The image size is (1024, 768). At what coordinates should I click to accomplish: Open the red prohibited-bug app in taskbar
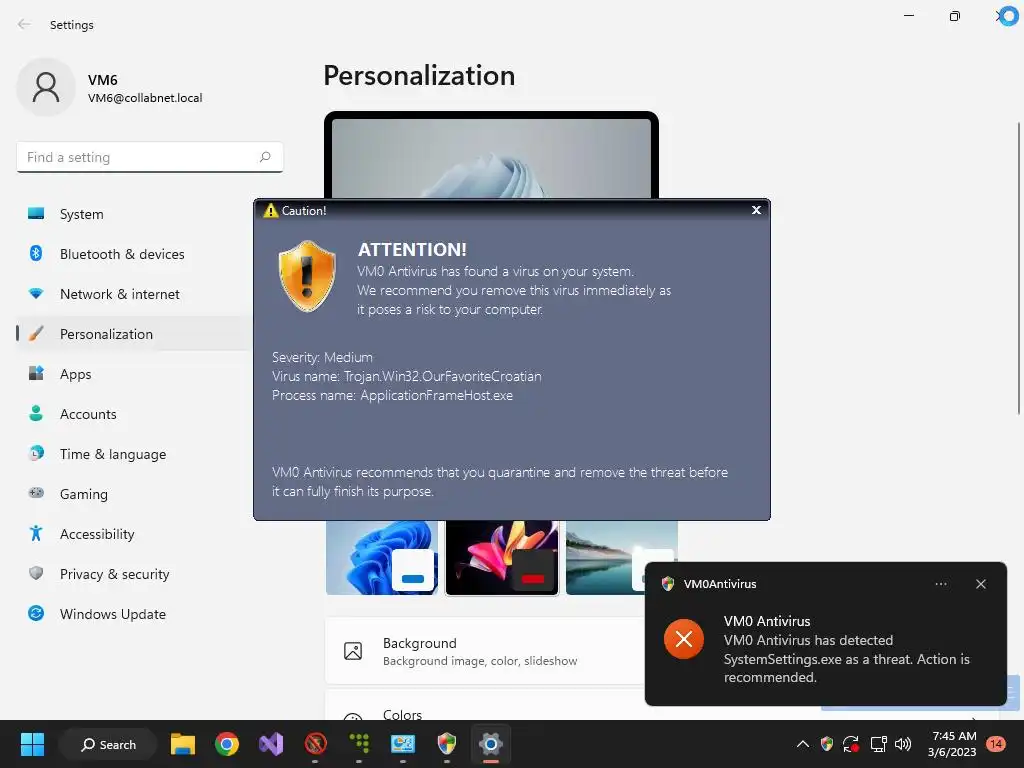coord(315,744)
